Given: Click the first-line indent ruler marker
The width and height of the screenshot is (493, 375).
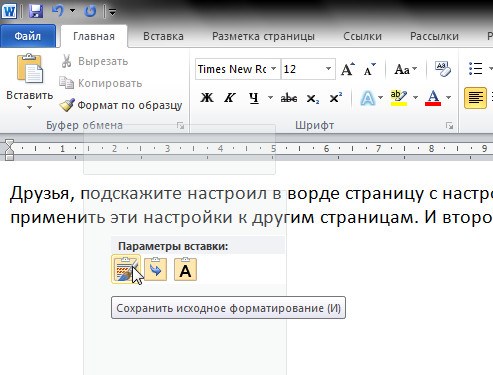Looking at the screenshot, I should pos(9,144).
